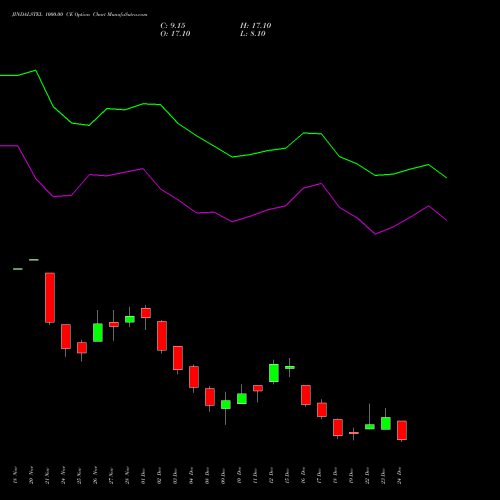The image size is (500, 500).
Task: Click the red candlestick for 03 Dec
Action: (178, 358)
